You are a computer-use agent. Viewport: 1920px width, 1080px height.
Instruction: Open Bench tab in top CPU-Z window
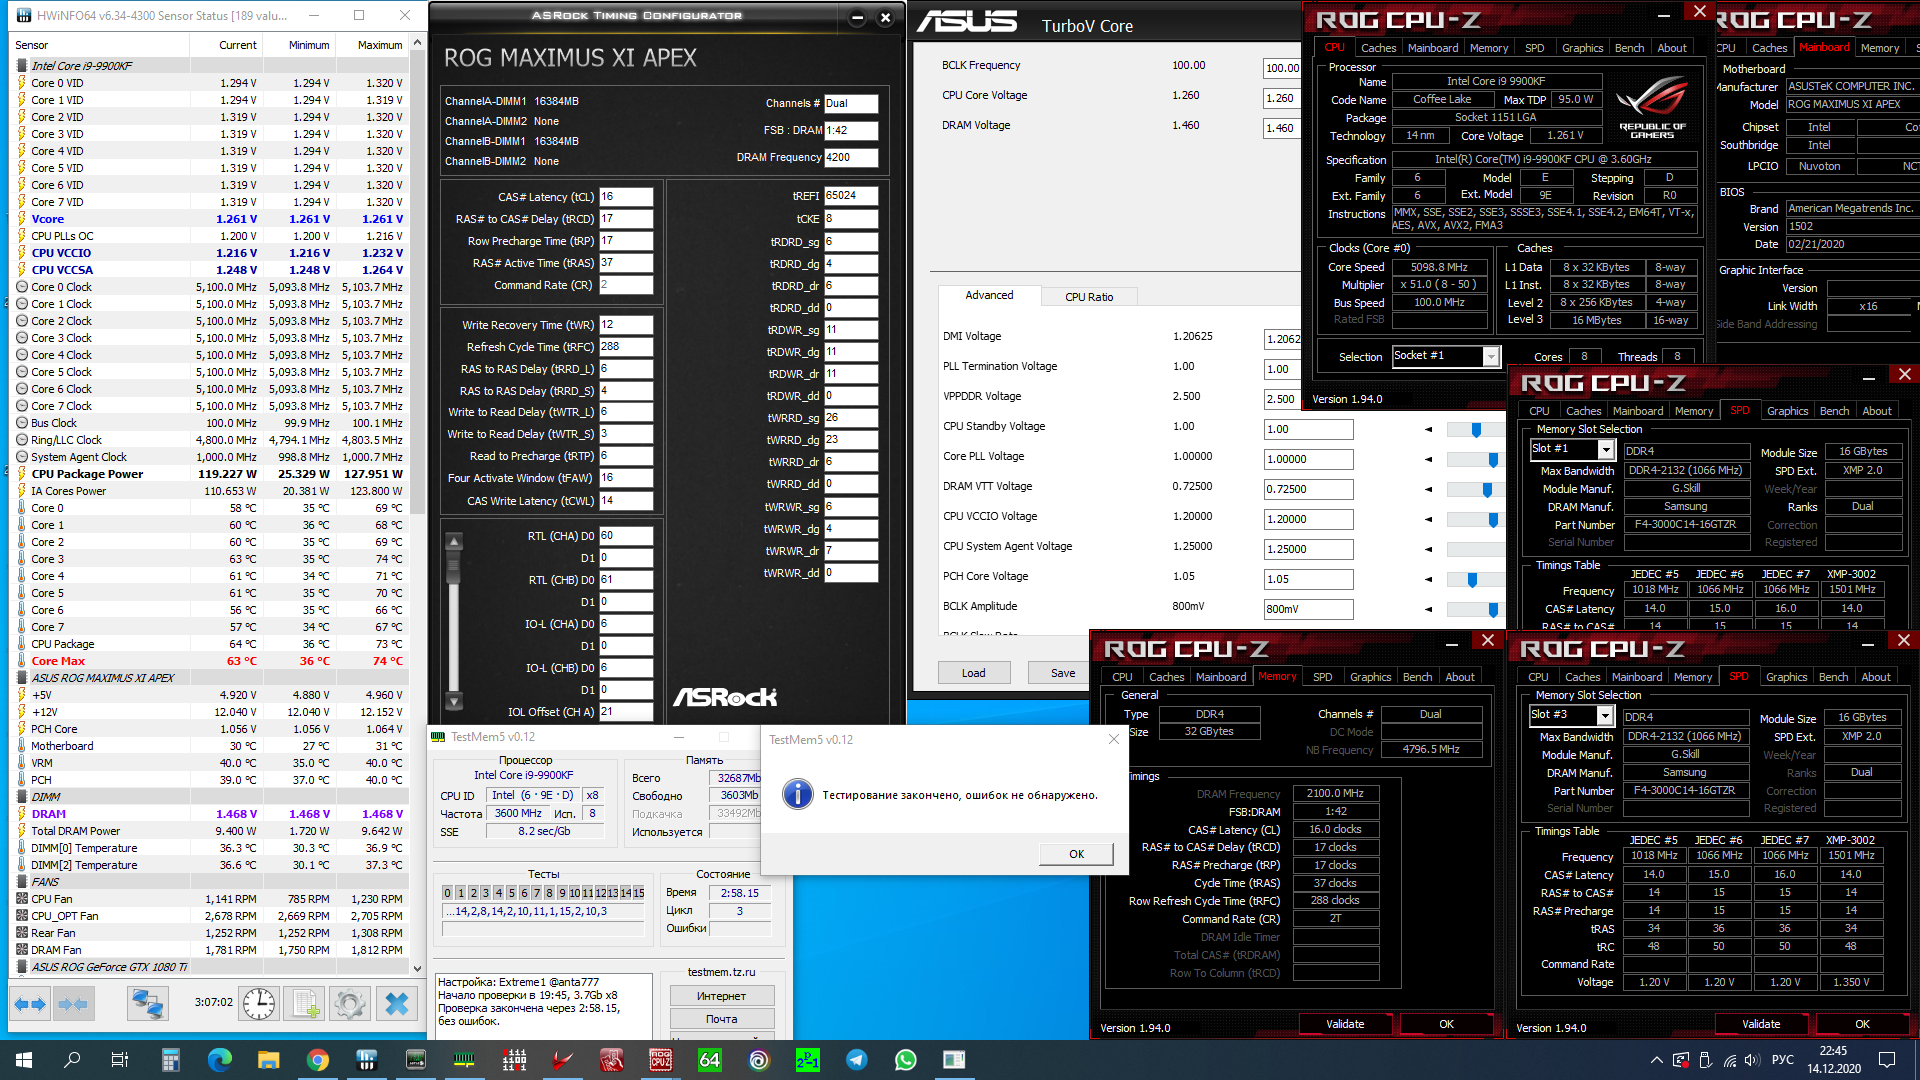point(1629,48)
